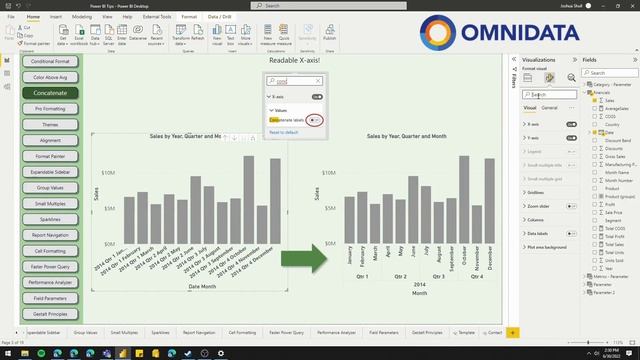Uncheck the Sales field
The height and width of the screenshot is (360, 640).
(595, 100)
